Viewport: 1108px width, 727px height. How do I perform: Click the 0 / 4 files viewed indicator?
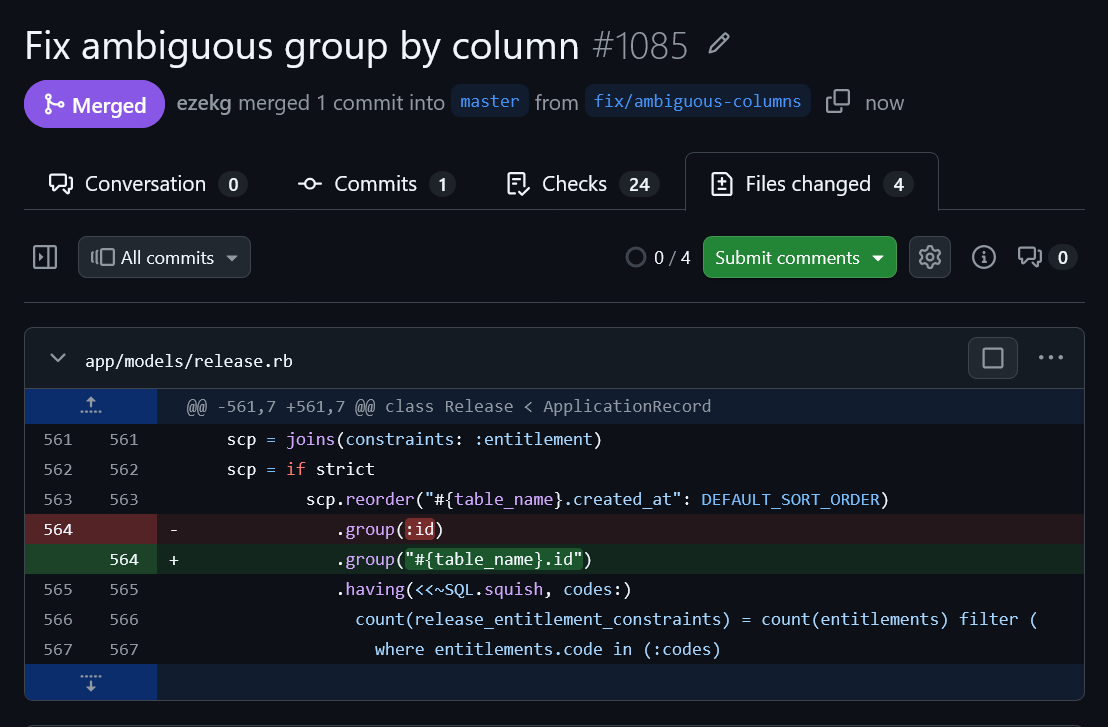tap(658, 258)
